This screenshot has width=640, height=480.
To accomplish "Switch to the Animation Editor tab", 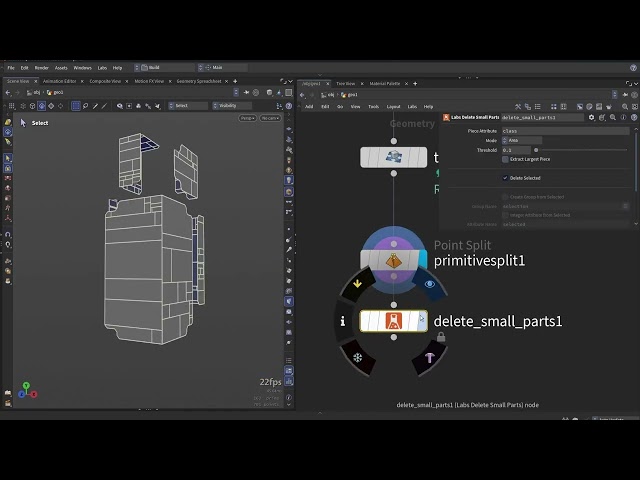I will coord(60,81).
